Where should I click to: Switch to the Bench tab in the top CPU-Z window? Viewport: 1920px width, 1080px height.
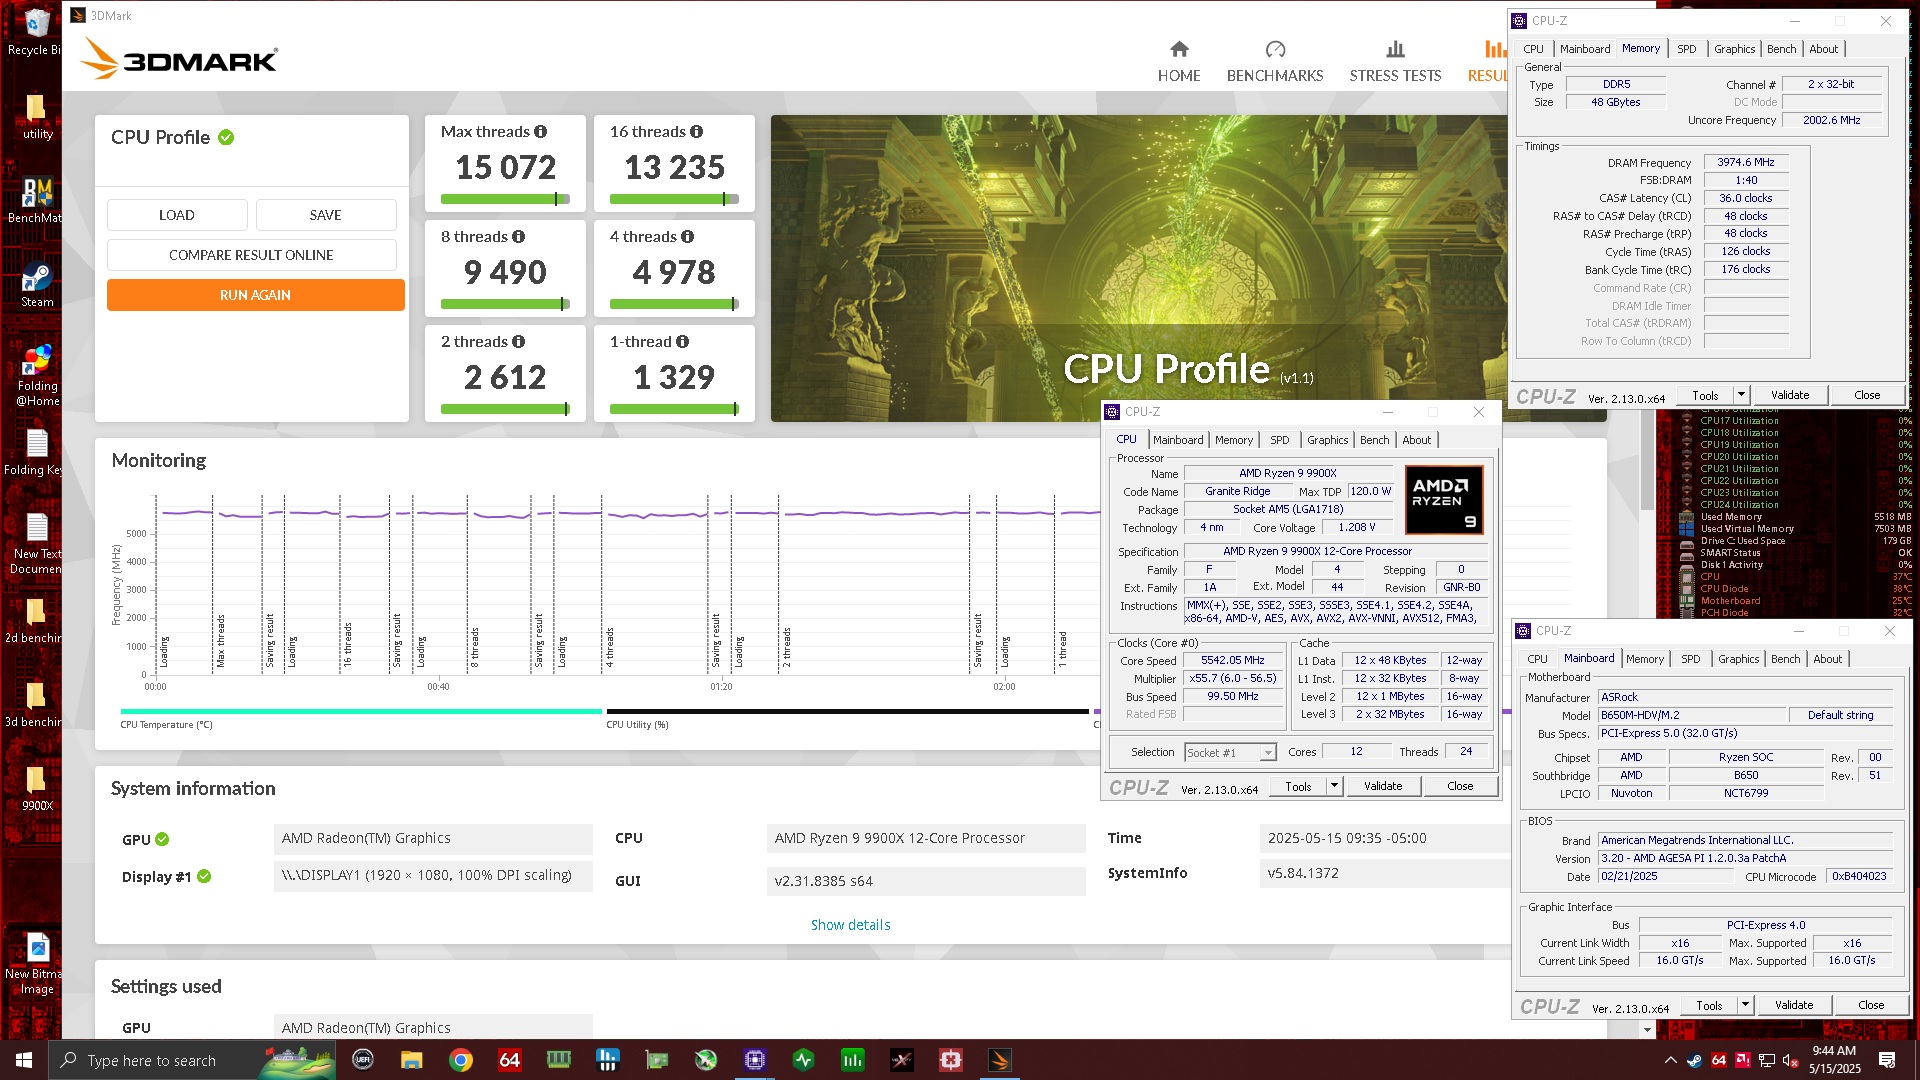pos(1781,49)
